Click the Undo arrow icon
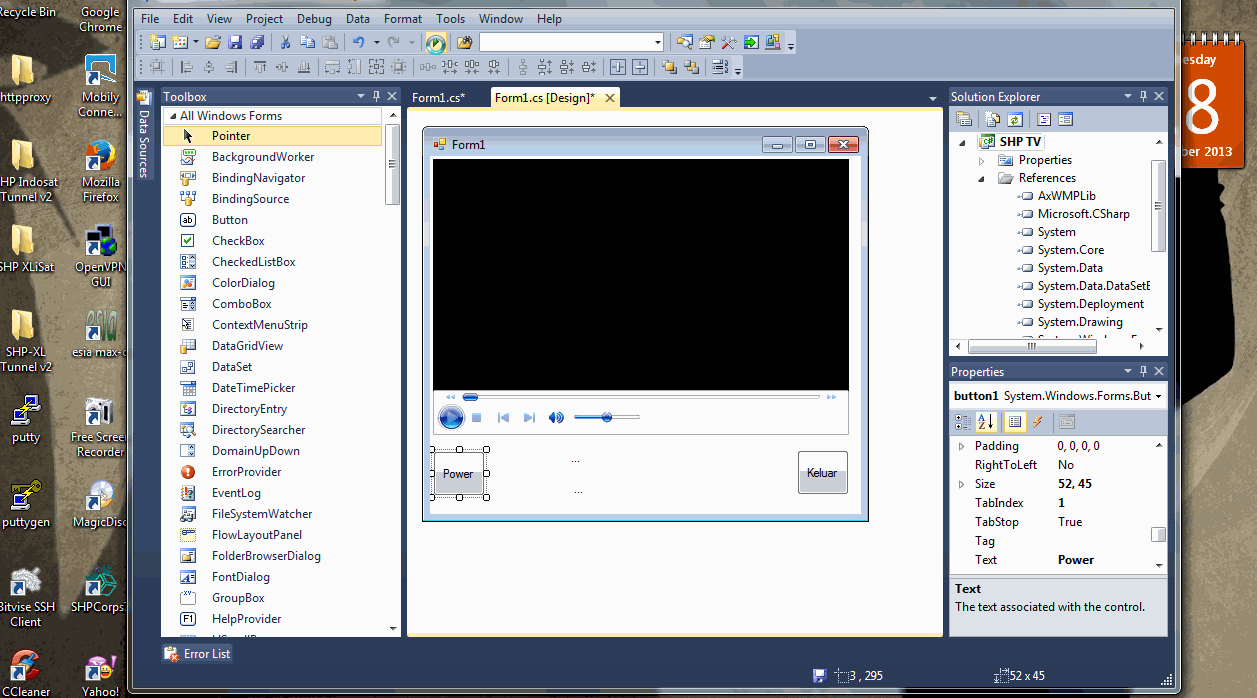This screenshot has width=1257, height=698. pyautogui.click(x=358, y=42)
